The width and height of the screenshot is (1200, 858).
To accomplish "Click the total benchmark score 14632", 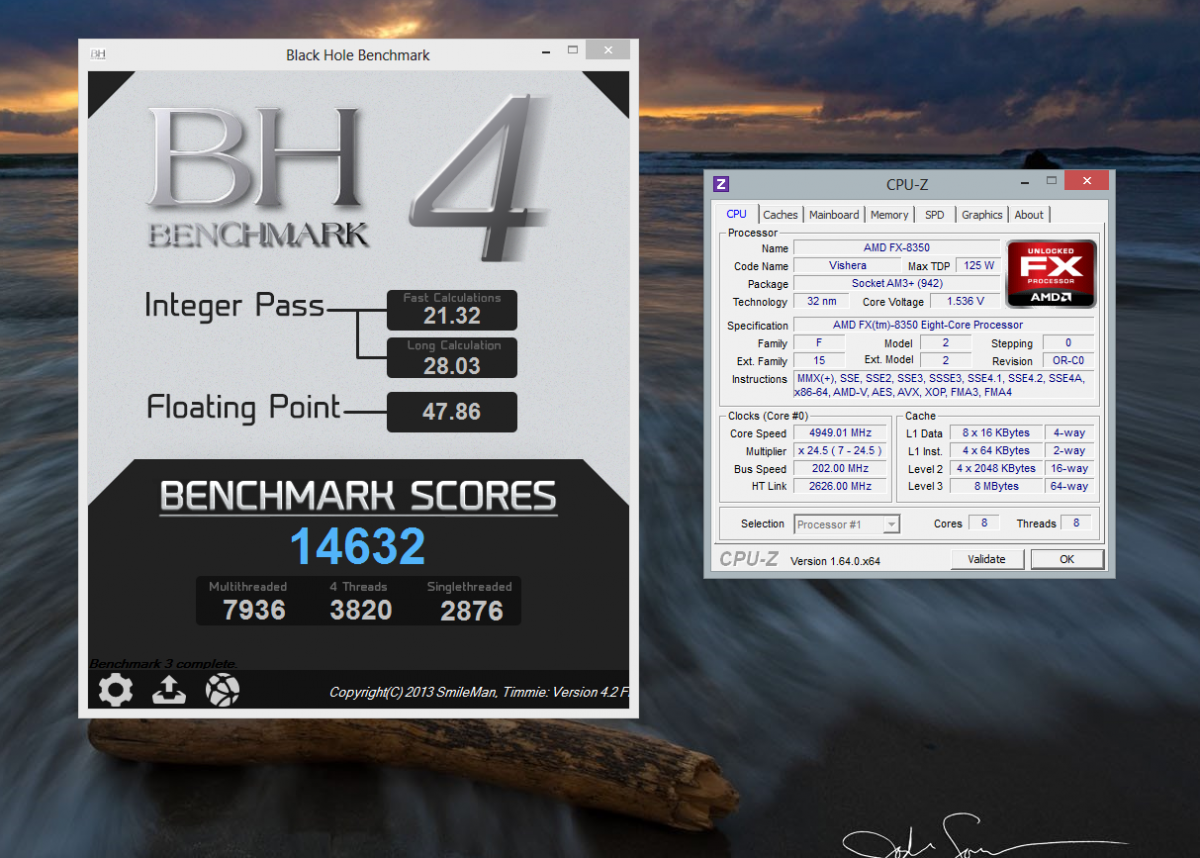I will pyautogui.click(x=358, y=547).
